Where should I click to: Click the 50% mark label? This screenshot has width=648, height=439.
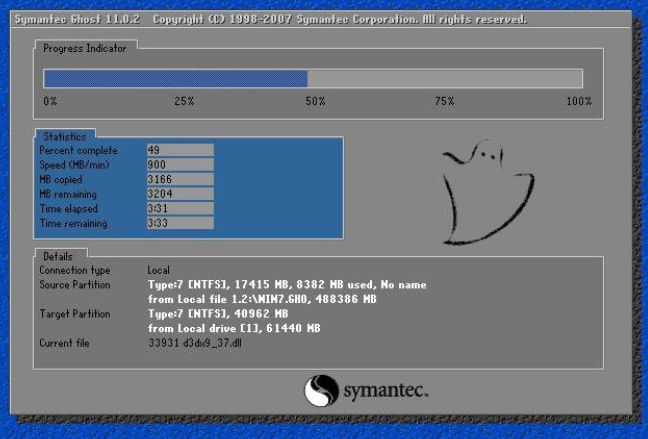click(x=315, y=101)
